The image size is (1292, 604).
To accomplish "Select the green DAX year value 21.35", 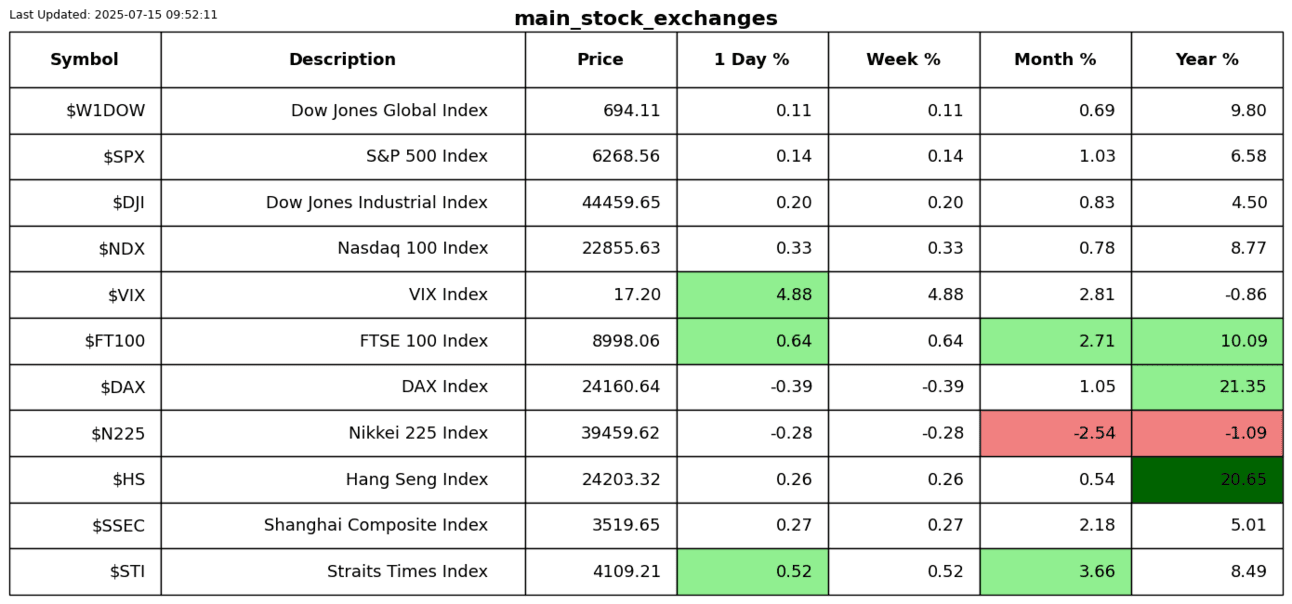I will click(1207, 388).
